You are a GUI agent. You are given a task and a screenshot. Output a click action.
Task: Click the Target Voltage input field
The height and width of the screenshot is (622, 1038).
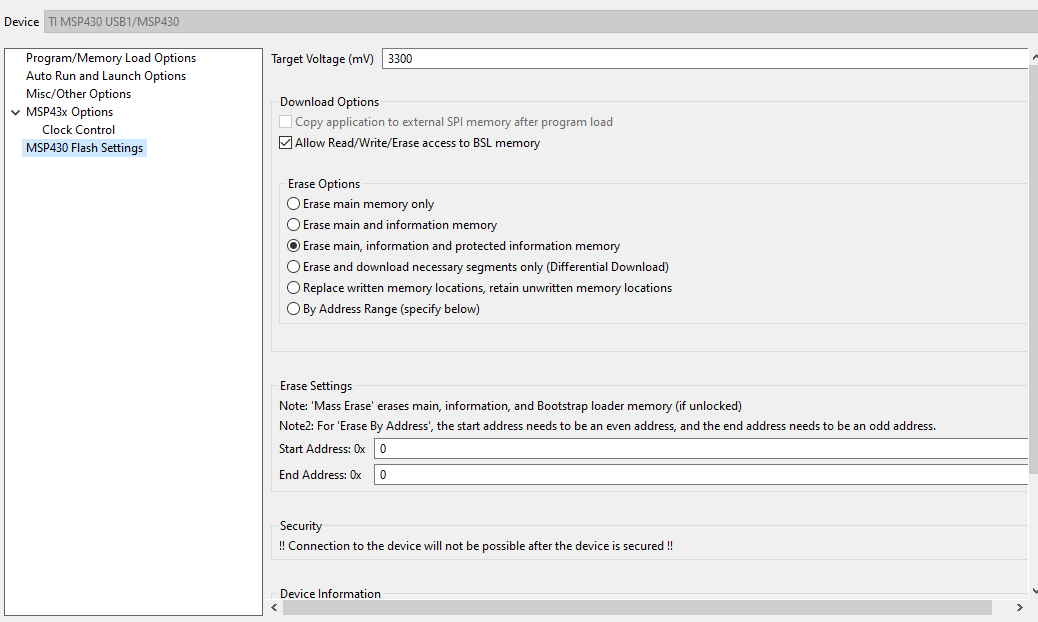[706, 59]
